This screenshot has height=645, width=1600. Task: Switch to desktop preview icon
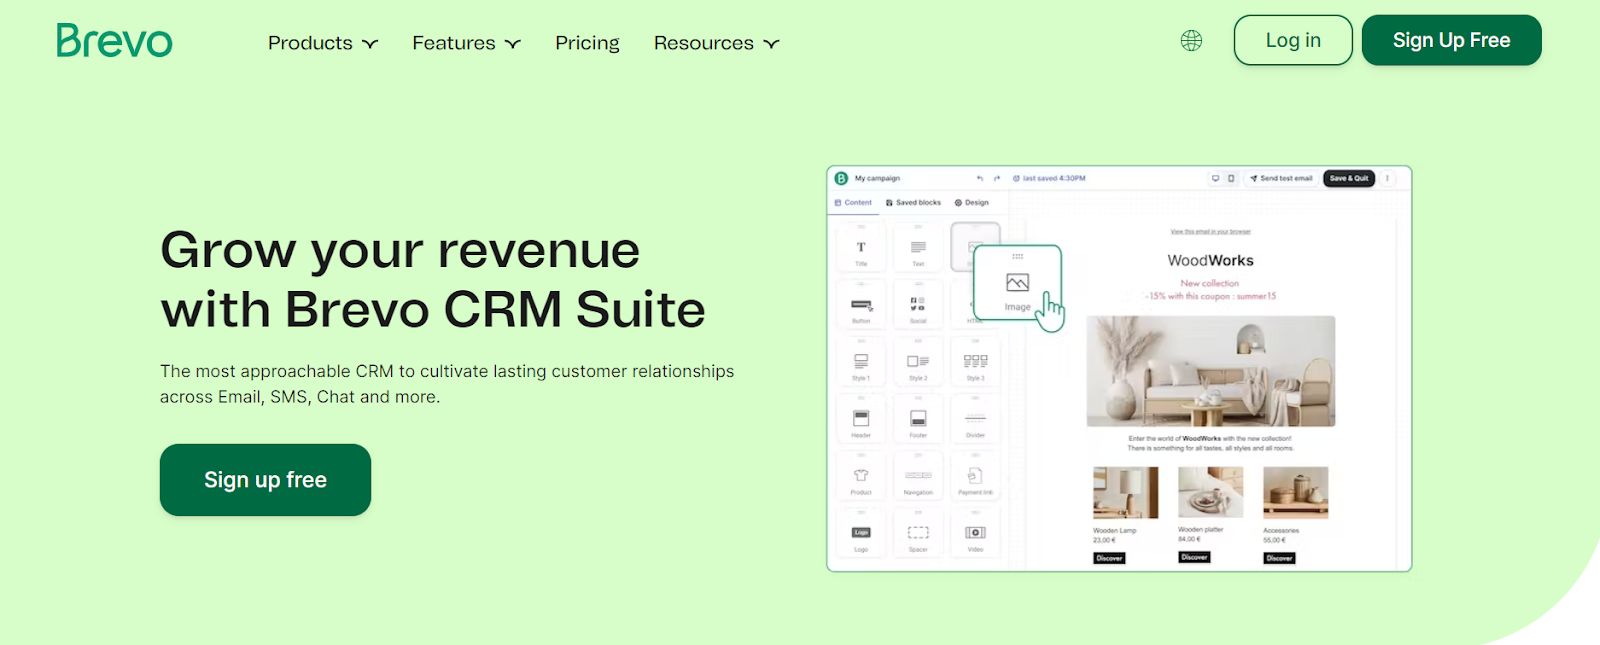coord(1216,178)
